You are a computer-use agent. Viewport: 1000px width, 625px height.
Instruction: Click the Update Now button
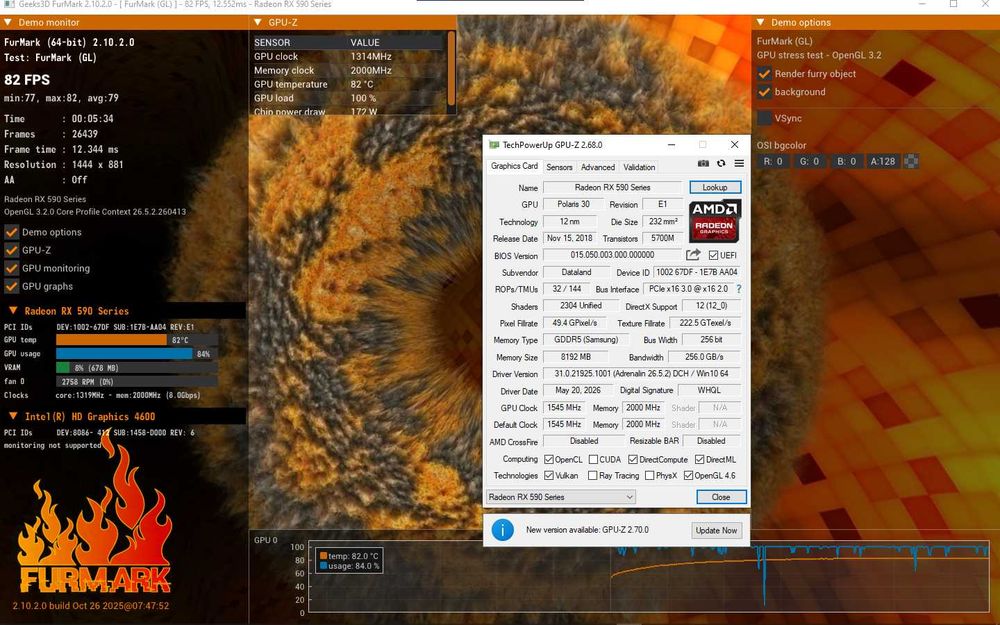tap(716, 530)
